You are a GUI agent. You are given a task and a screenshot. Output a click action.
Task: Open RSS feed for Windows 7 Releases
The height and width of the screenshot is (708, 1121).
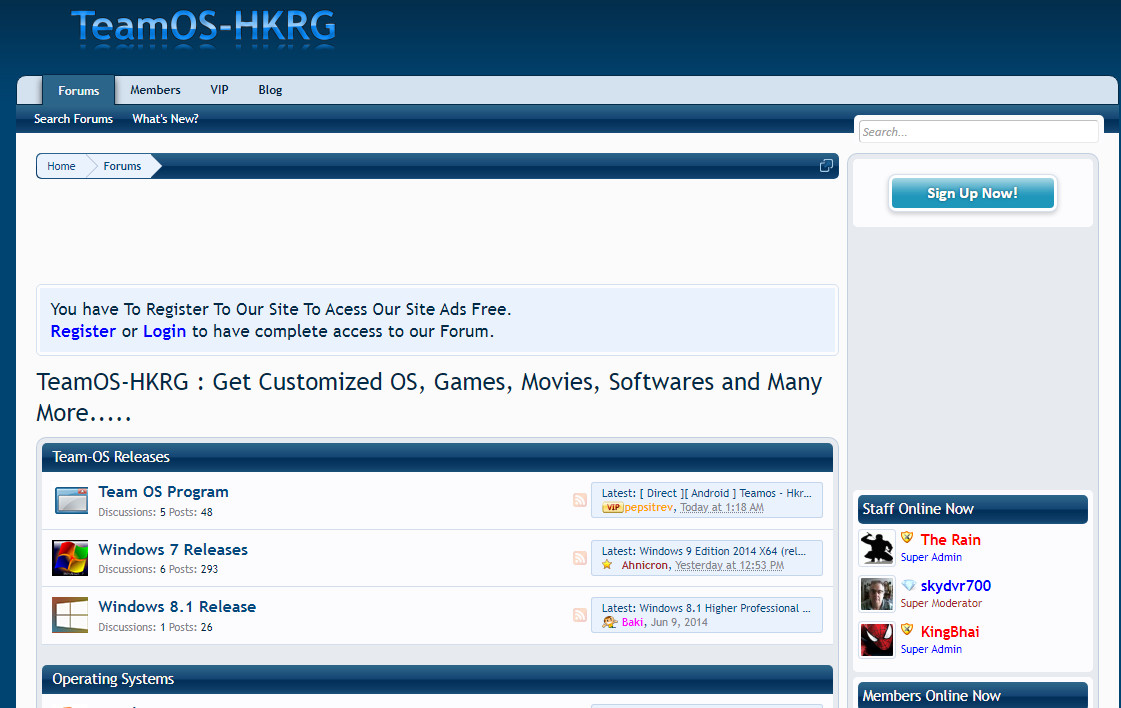(x=580, y=558)
